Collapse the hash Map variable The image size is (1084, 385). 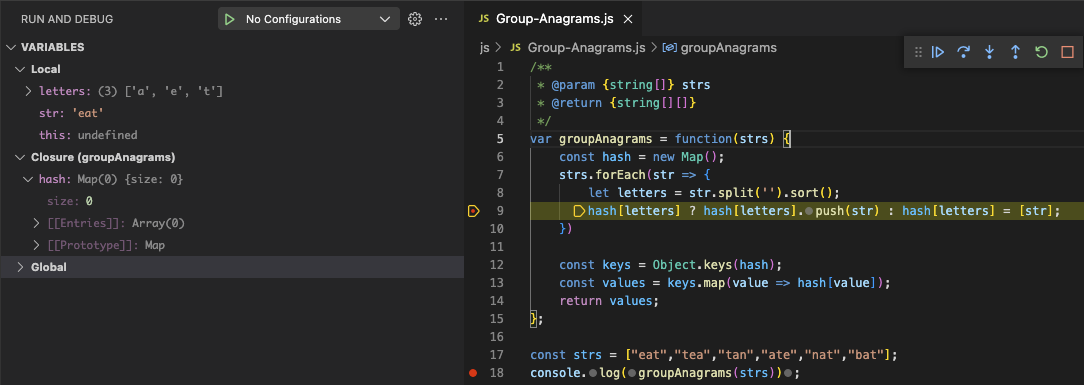(29, 179)
